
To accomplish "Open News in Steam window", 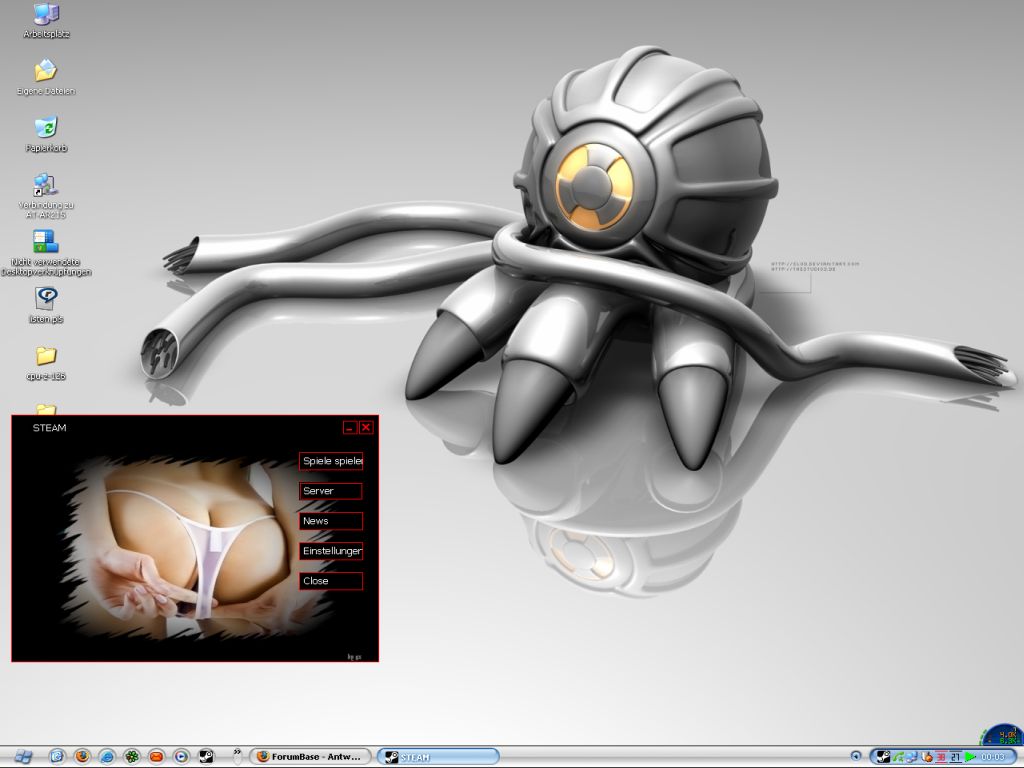I will (331, 521).
